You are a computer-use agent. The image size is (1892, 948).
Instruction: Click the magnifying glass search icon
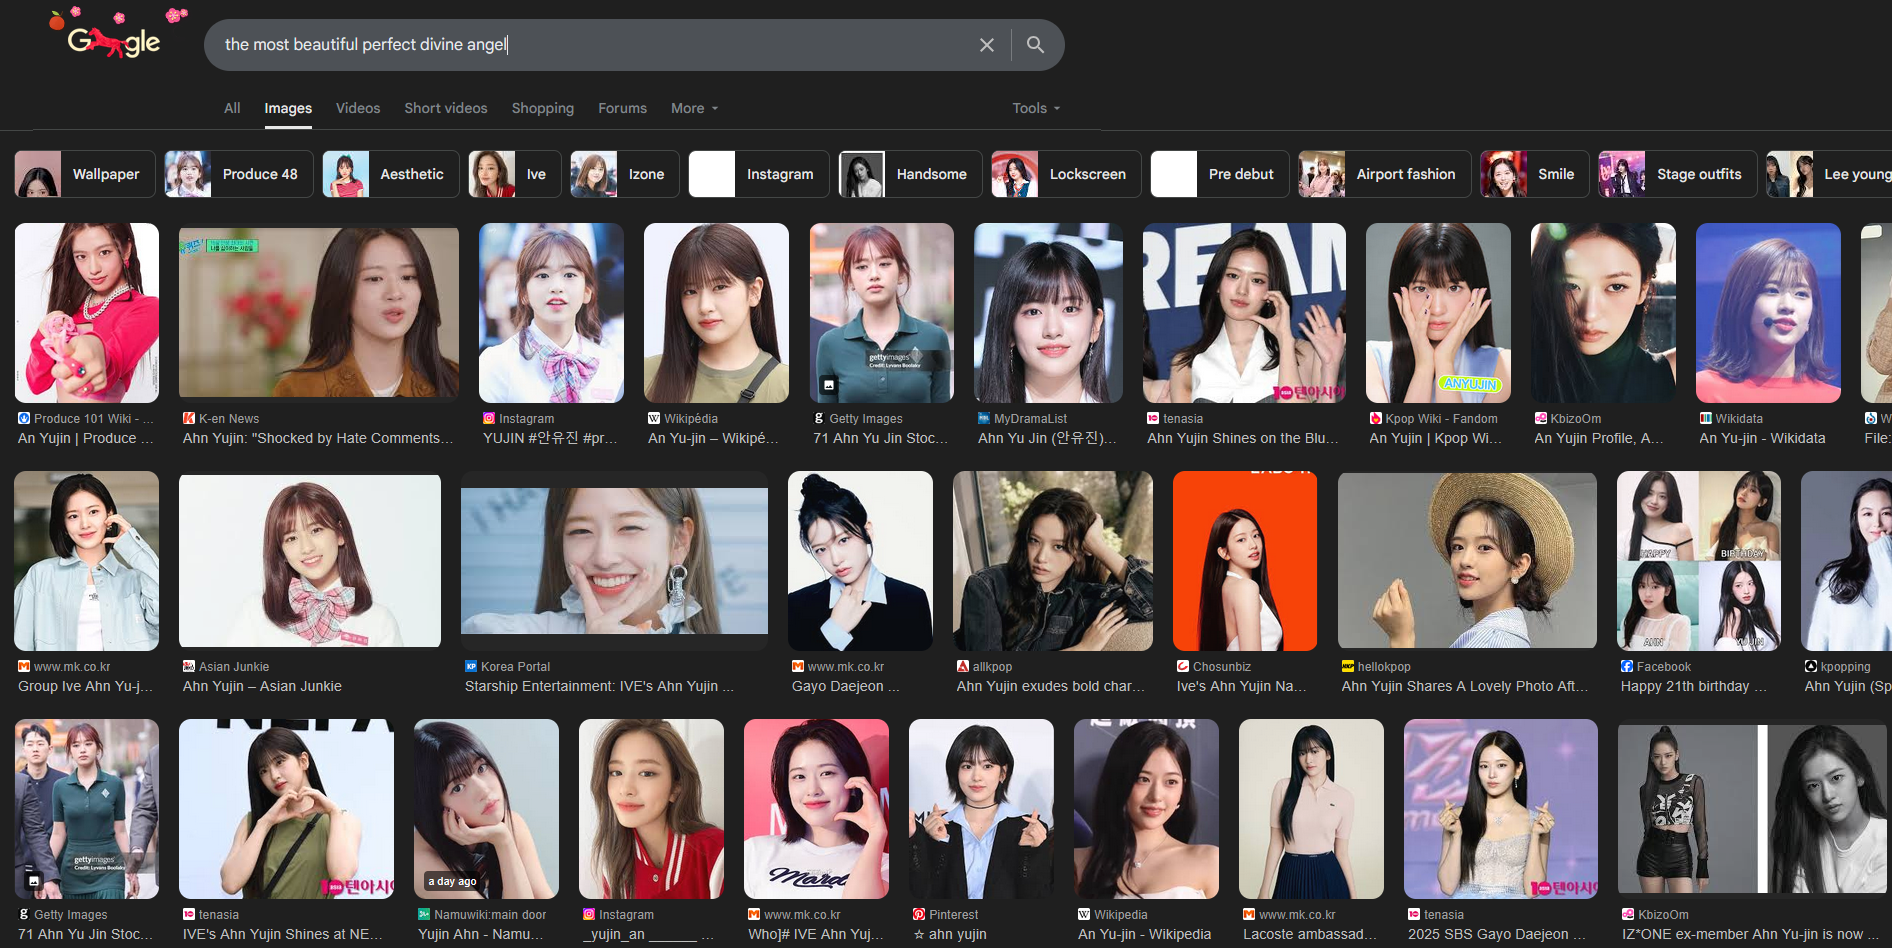coord(1035,45)
